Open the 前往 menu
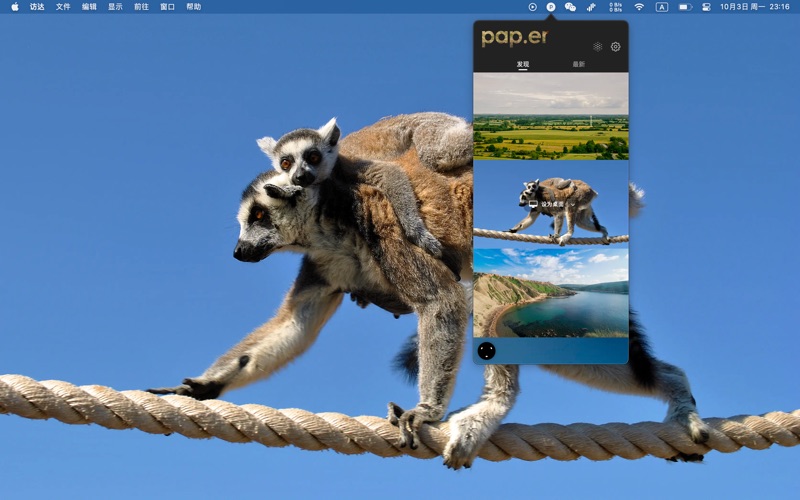 [141, 7]
